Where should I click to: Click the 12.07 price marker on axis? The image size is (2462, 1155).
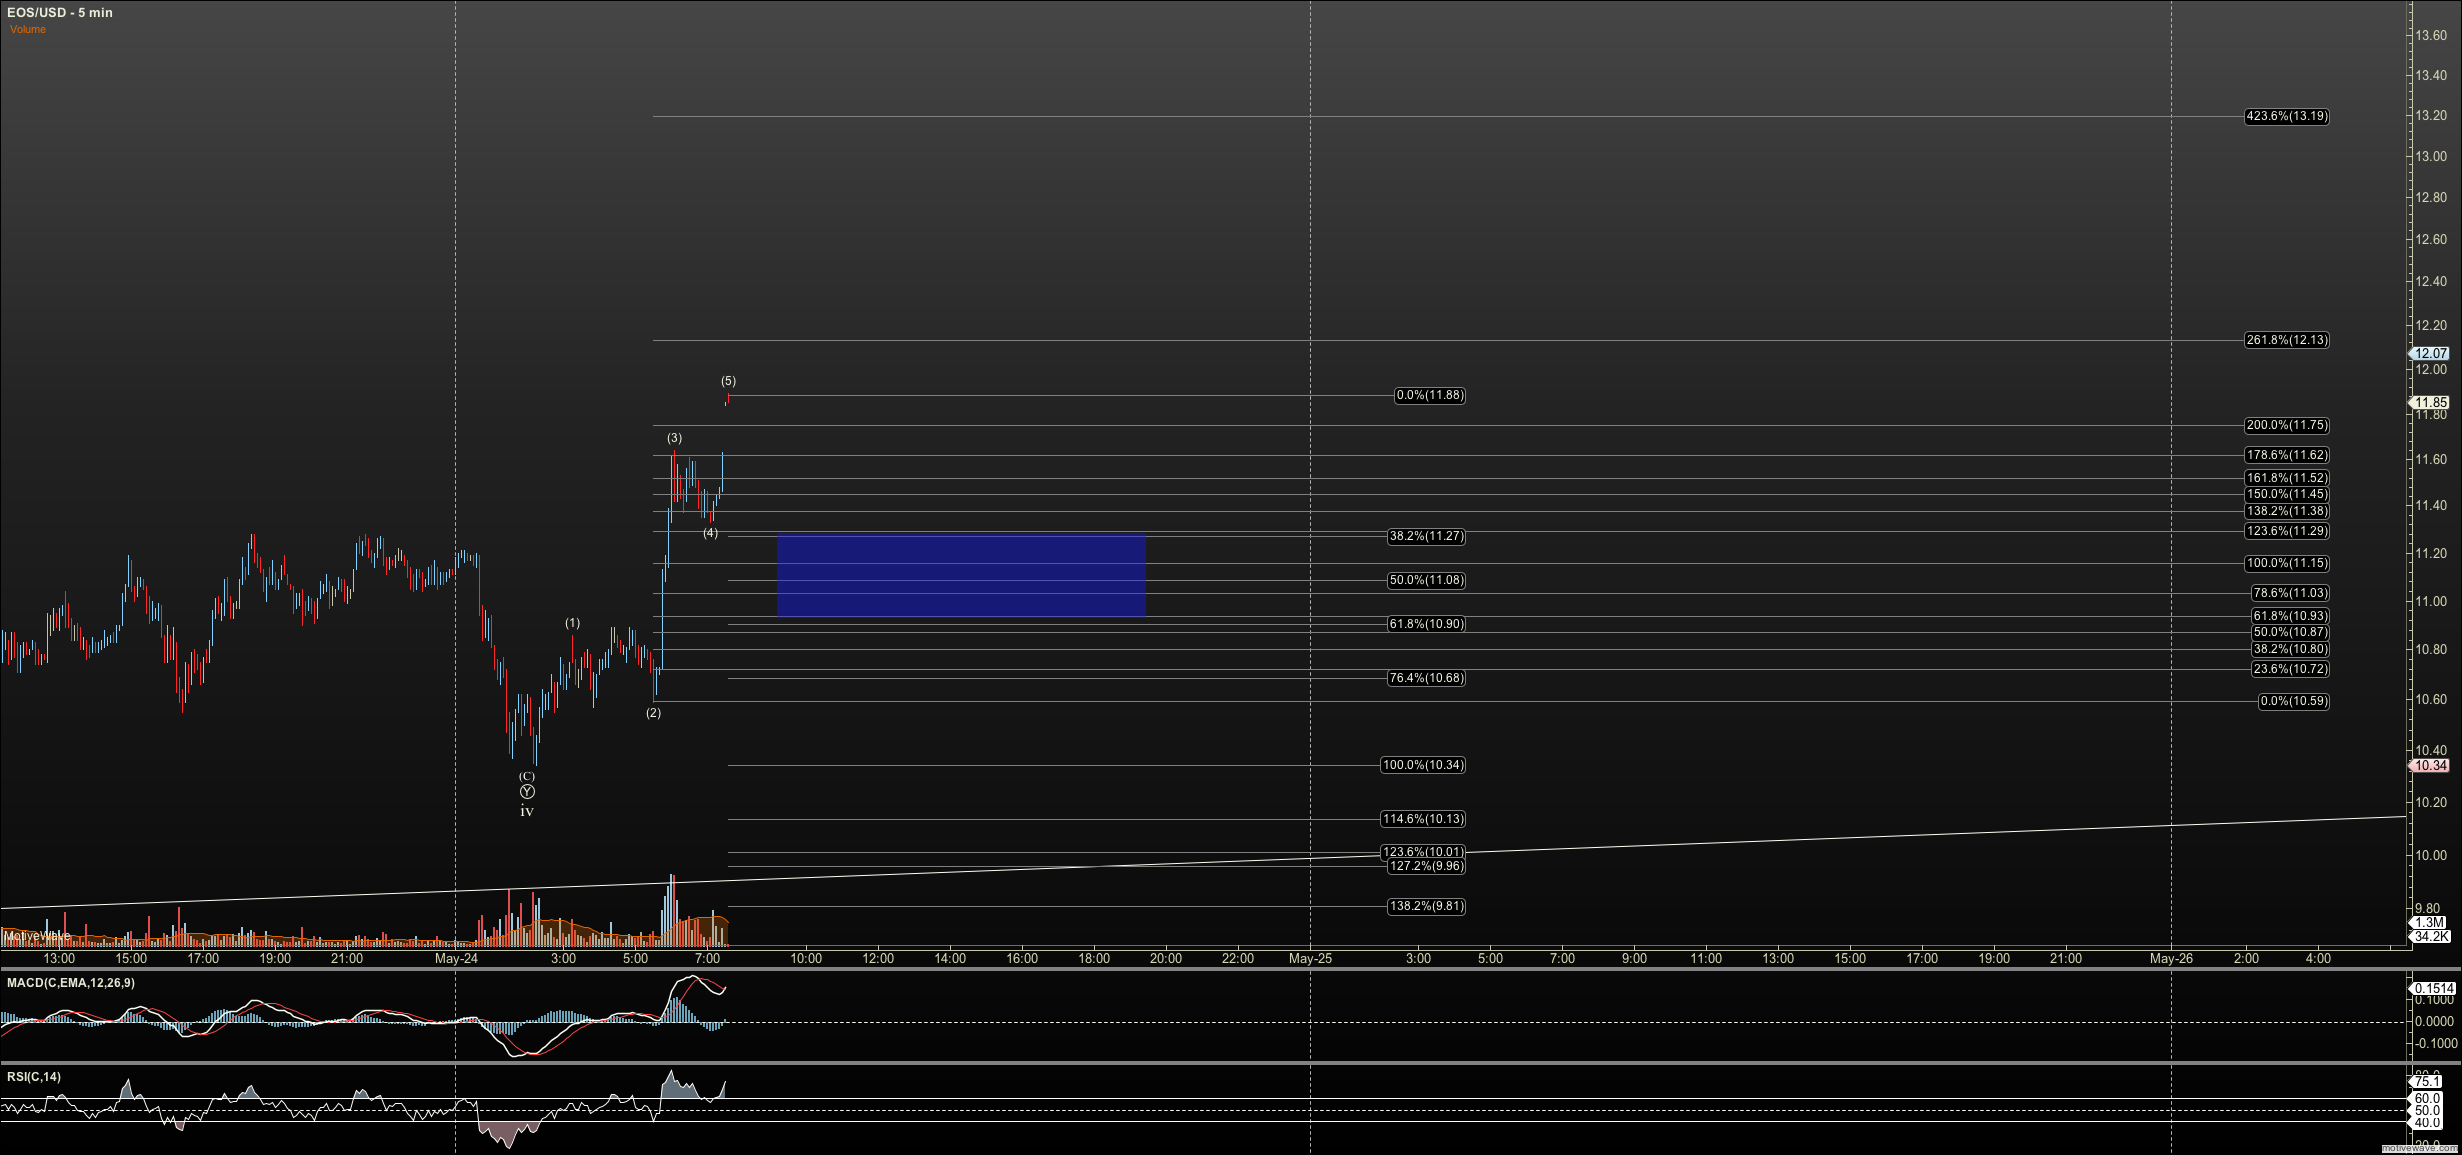point(2430,353)
